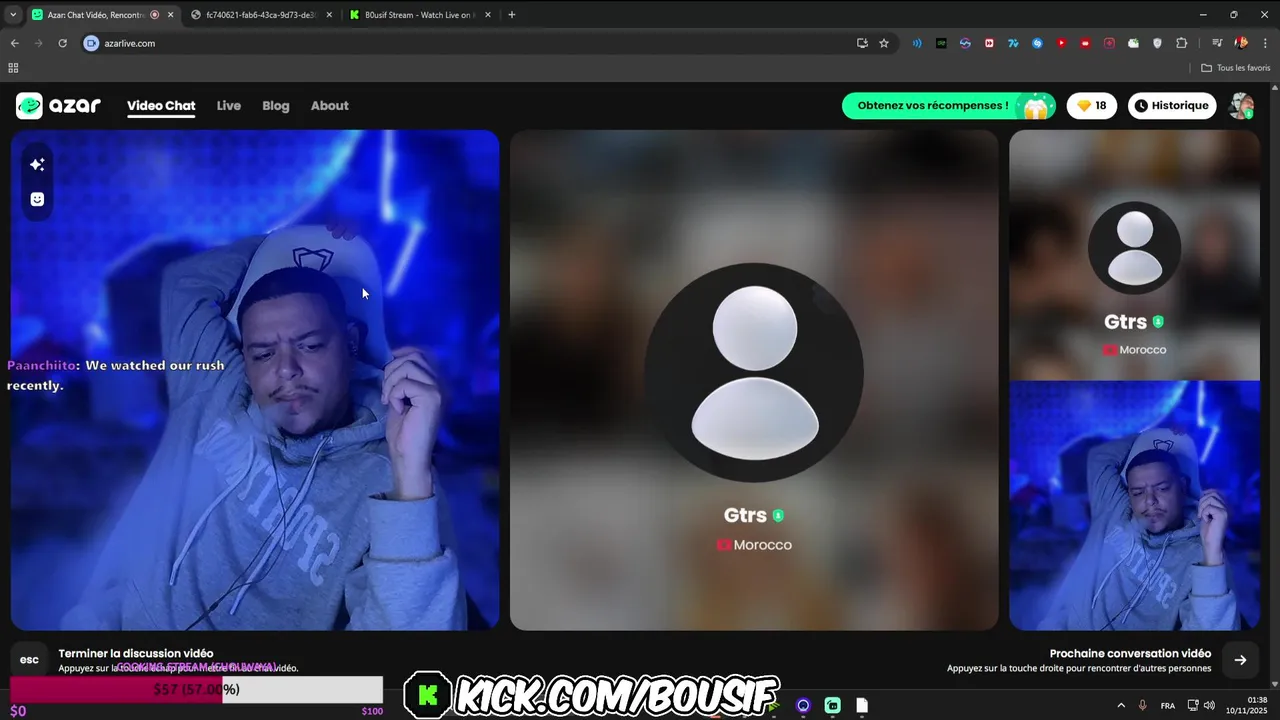Image resolution: width=1280 pixels, height=720 pixels.
Task: Click Terminer la discussion vidéo text
Action: coord(136,653)
